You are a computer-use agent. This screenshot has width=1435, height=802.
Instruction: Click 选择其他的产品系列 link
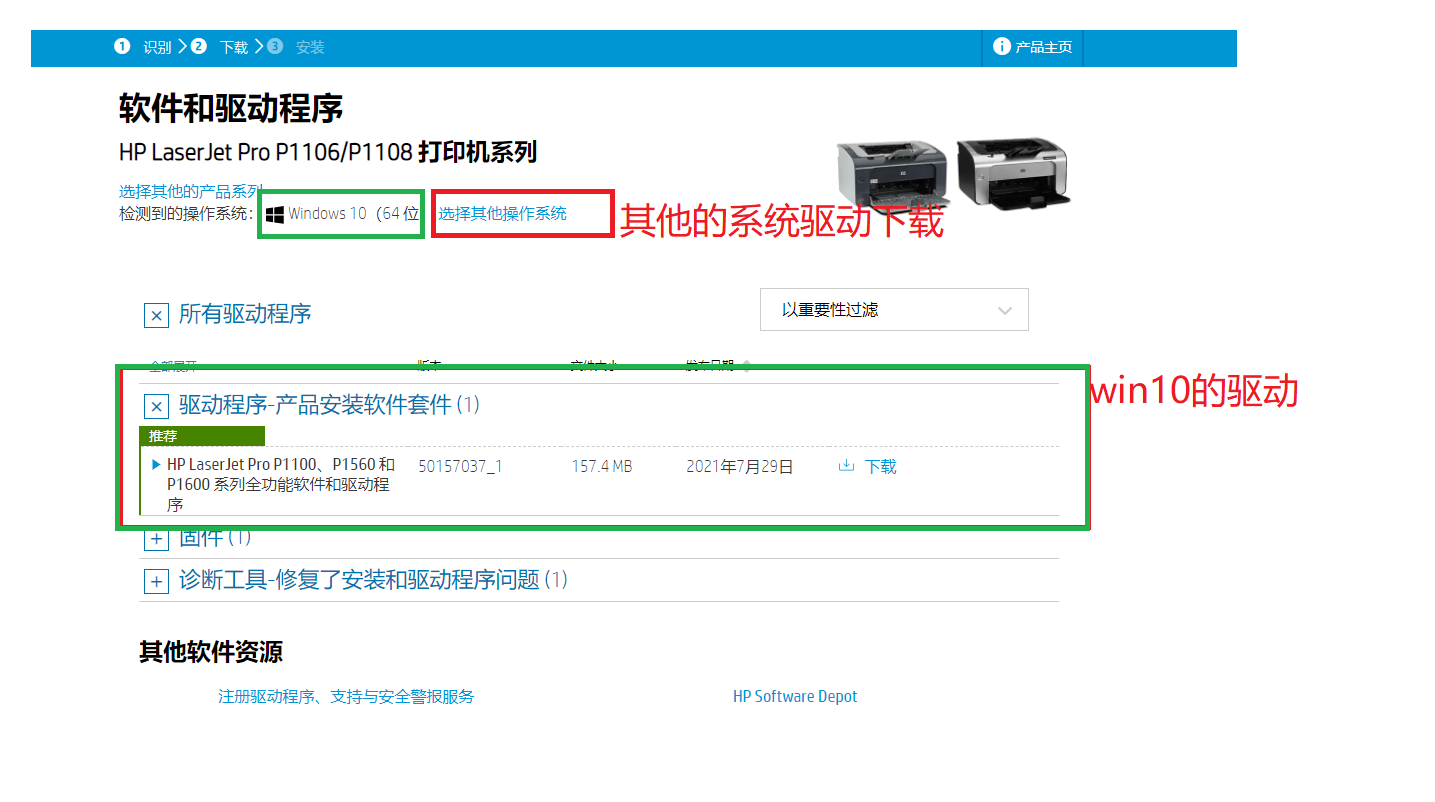tap(191, 191)
